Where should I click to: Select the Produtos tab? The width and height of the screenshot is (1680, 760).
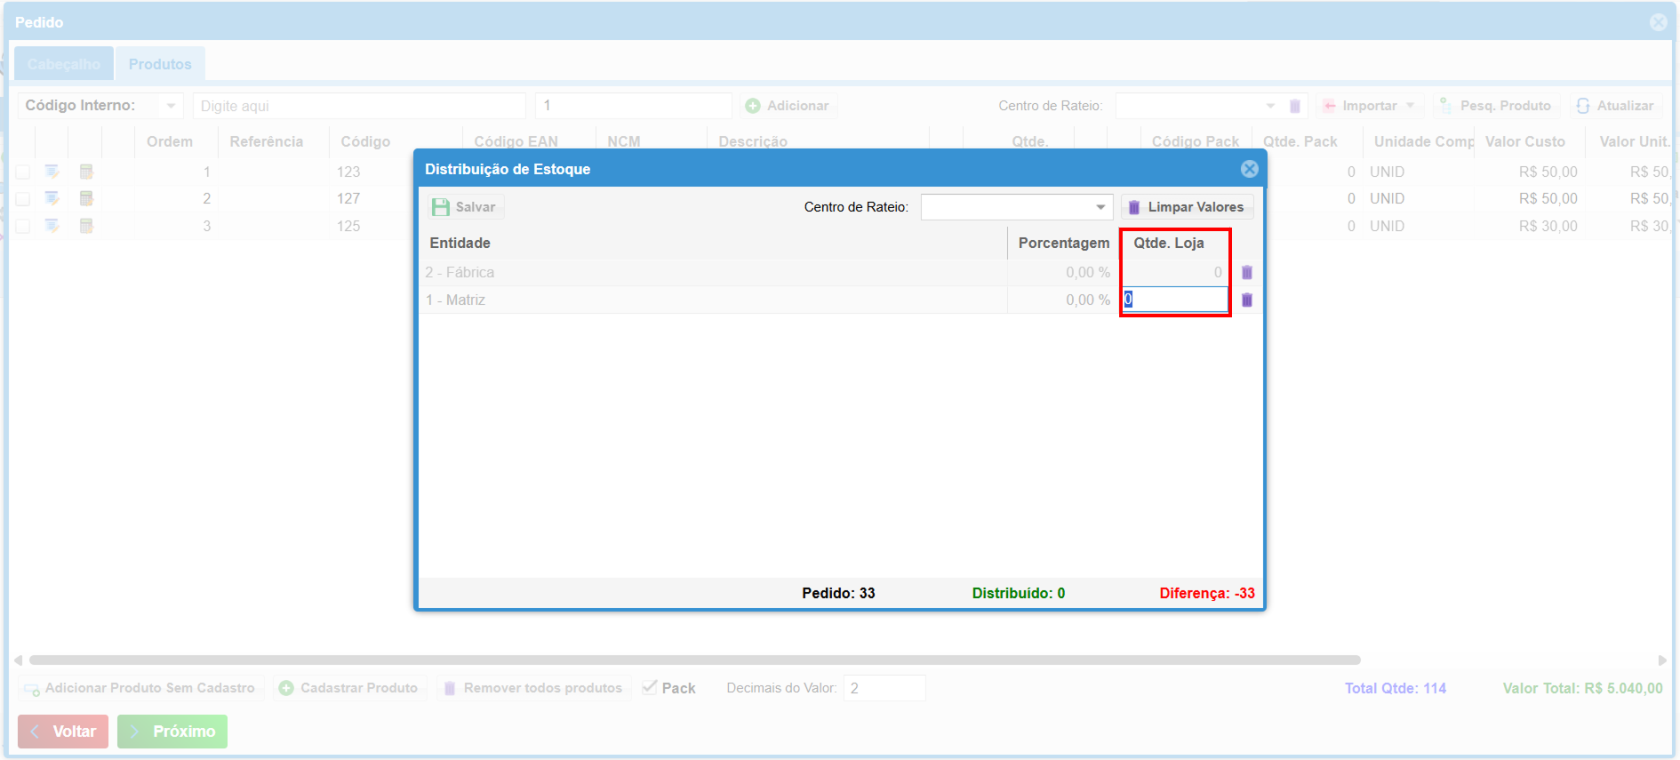pyautogui.click(x=160, y=64)
